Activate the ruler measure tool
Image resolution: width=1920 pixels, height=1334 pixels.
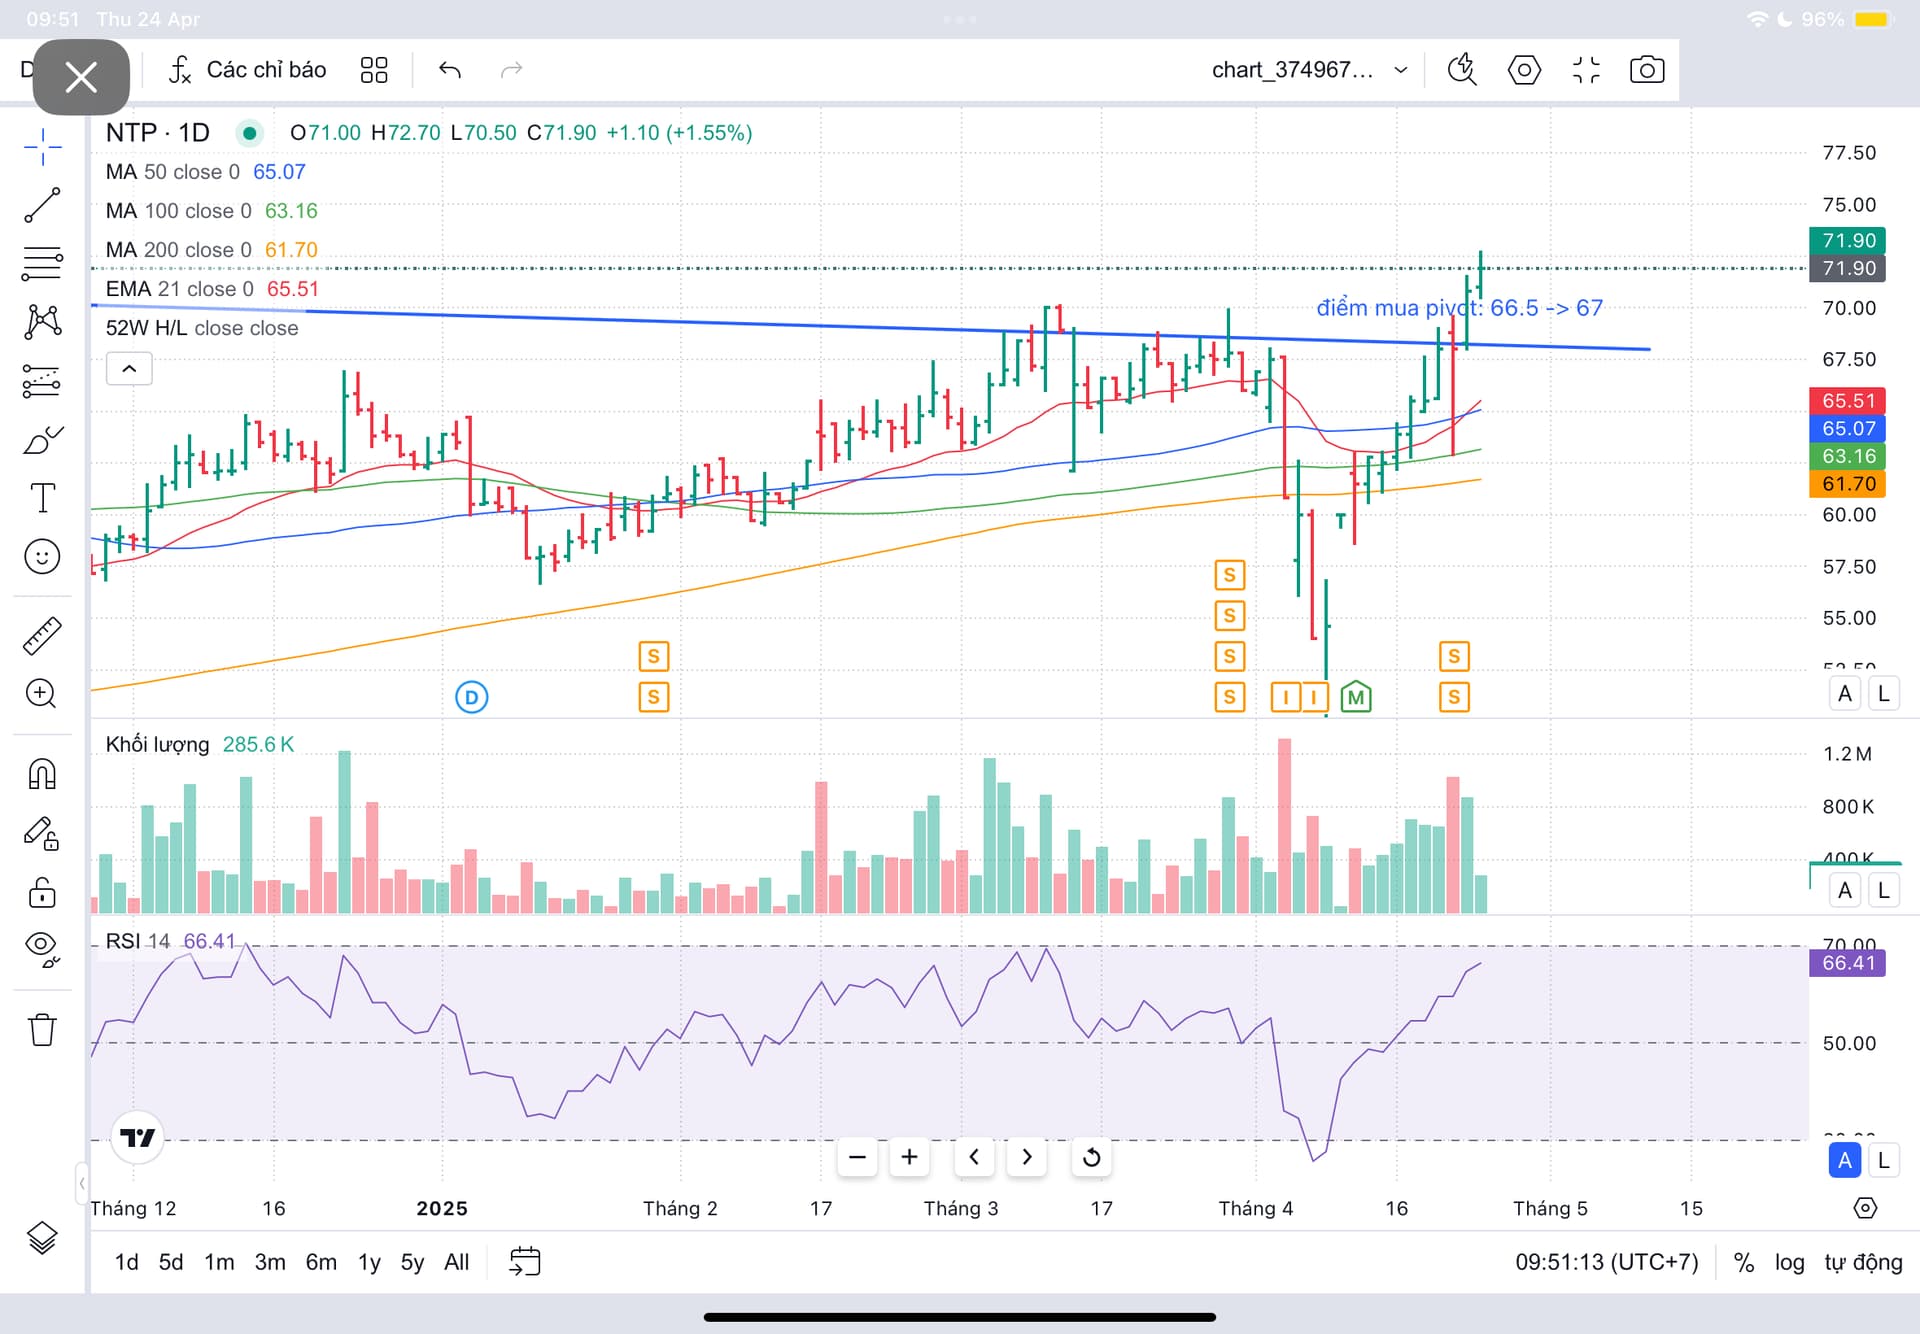42,635
